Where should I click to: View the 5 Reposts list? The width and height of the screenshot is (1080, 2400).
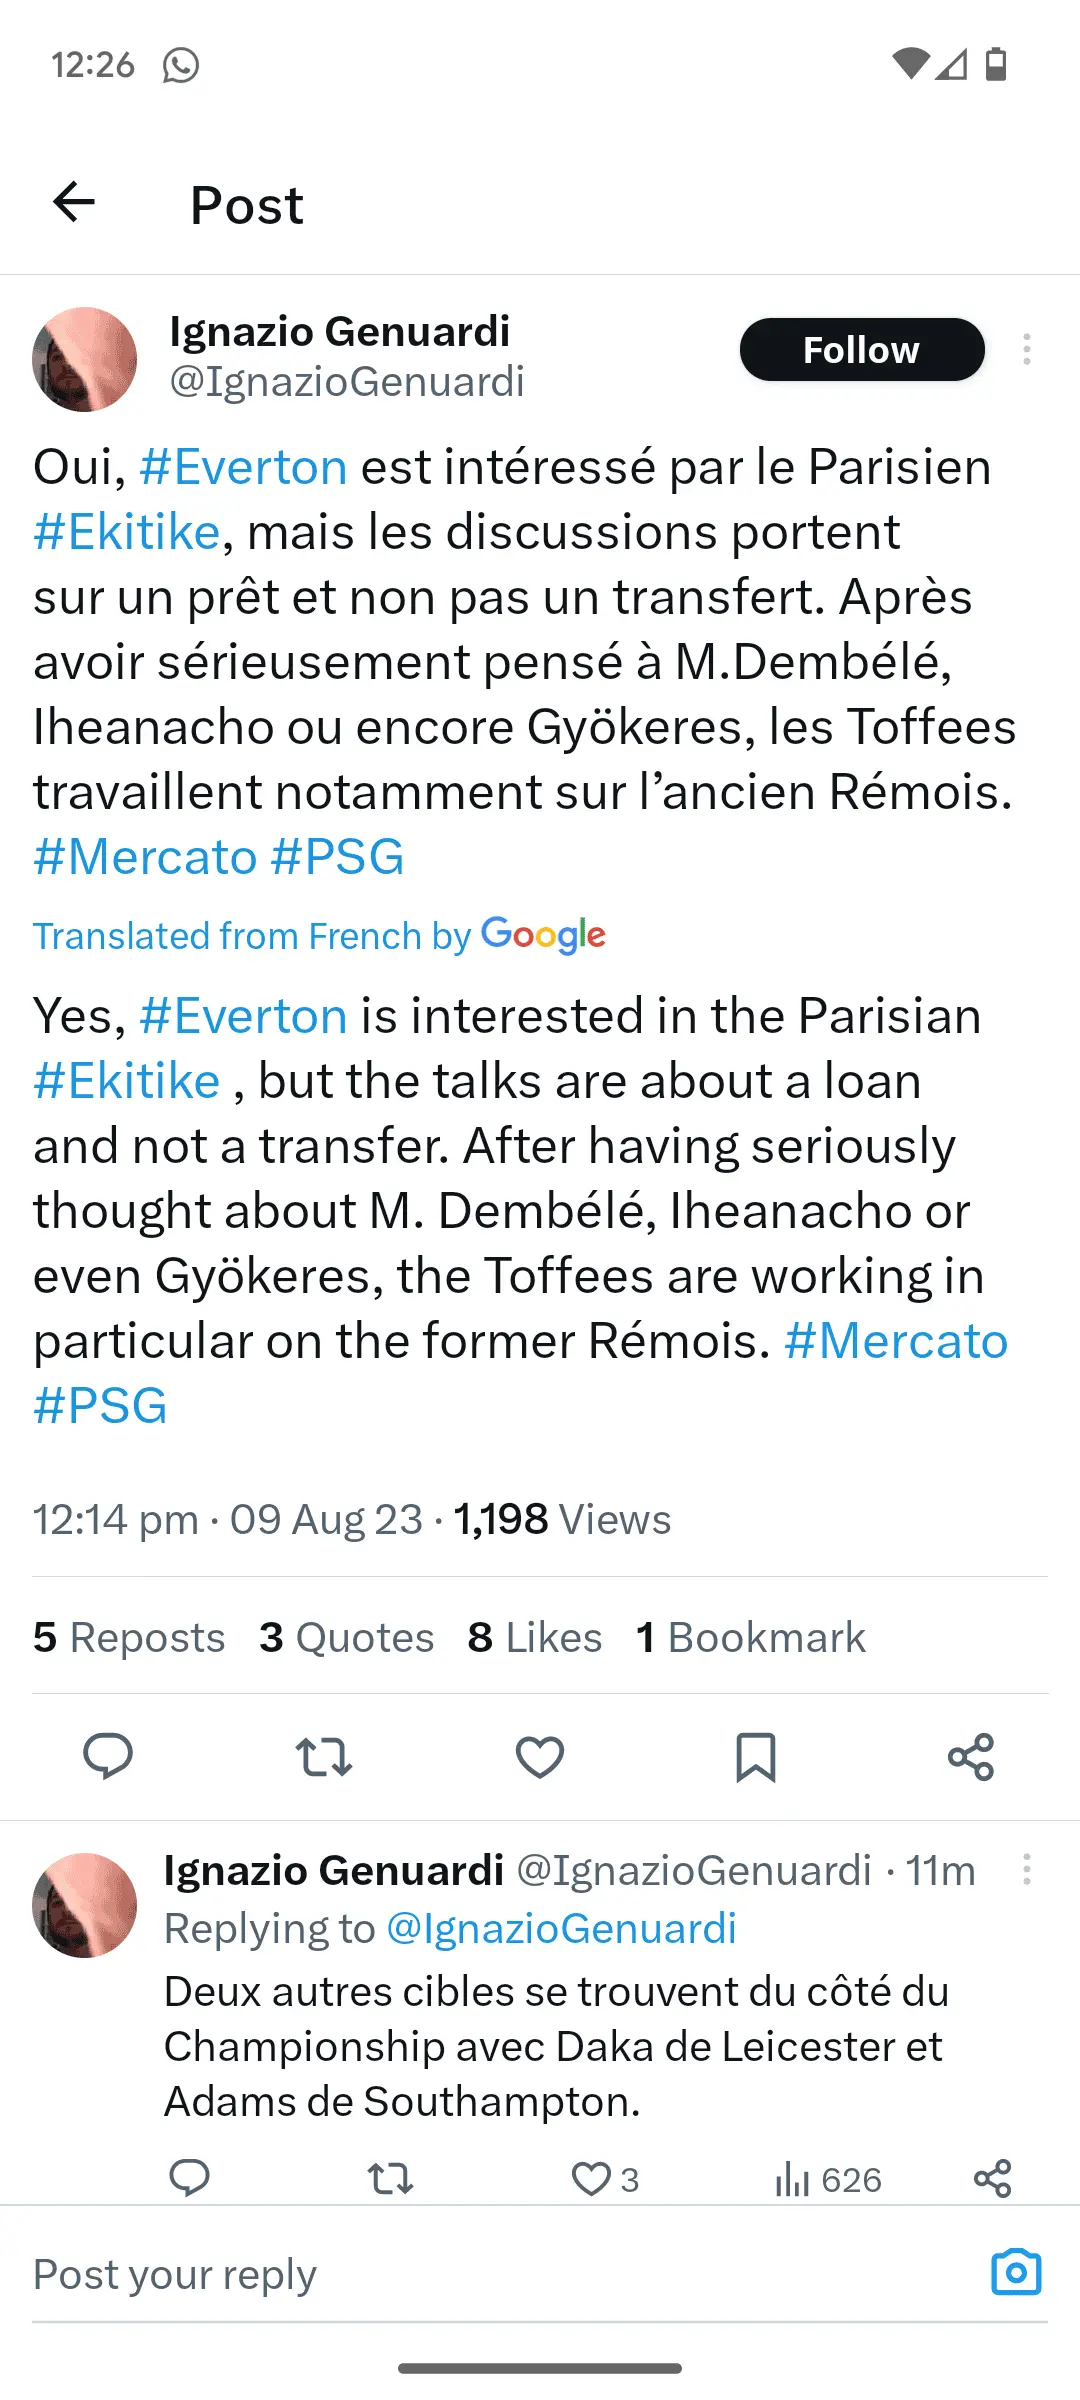[129, 1637]
